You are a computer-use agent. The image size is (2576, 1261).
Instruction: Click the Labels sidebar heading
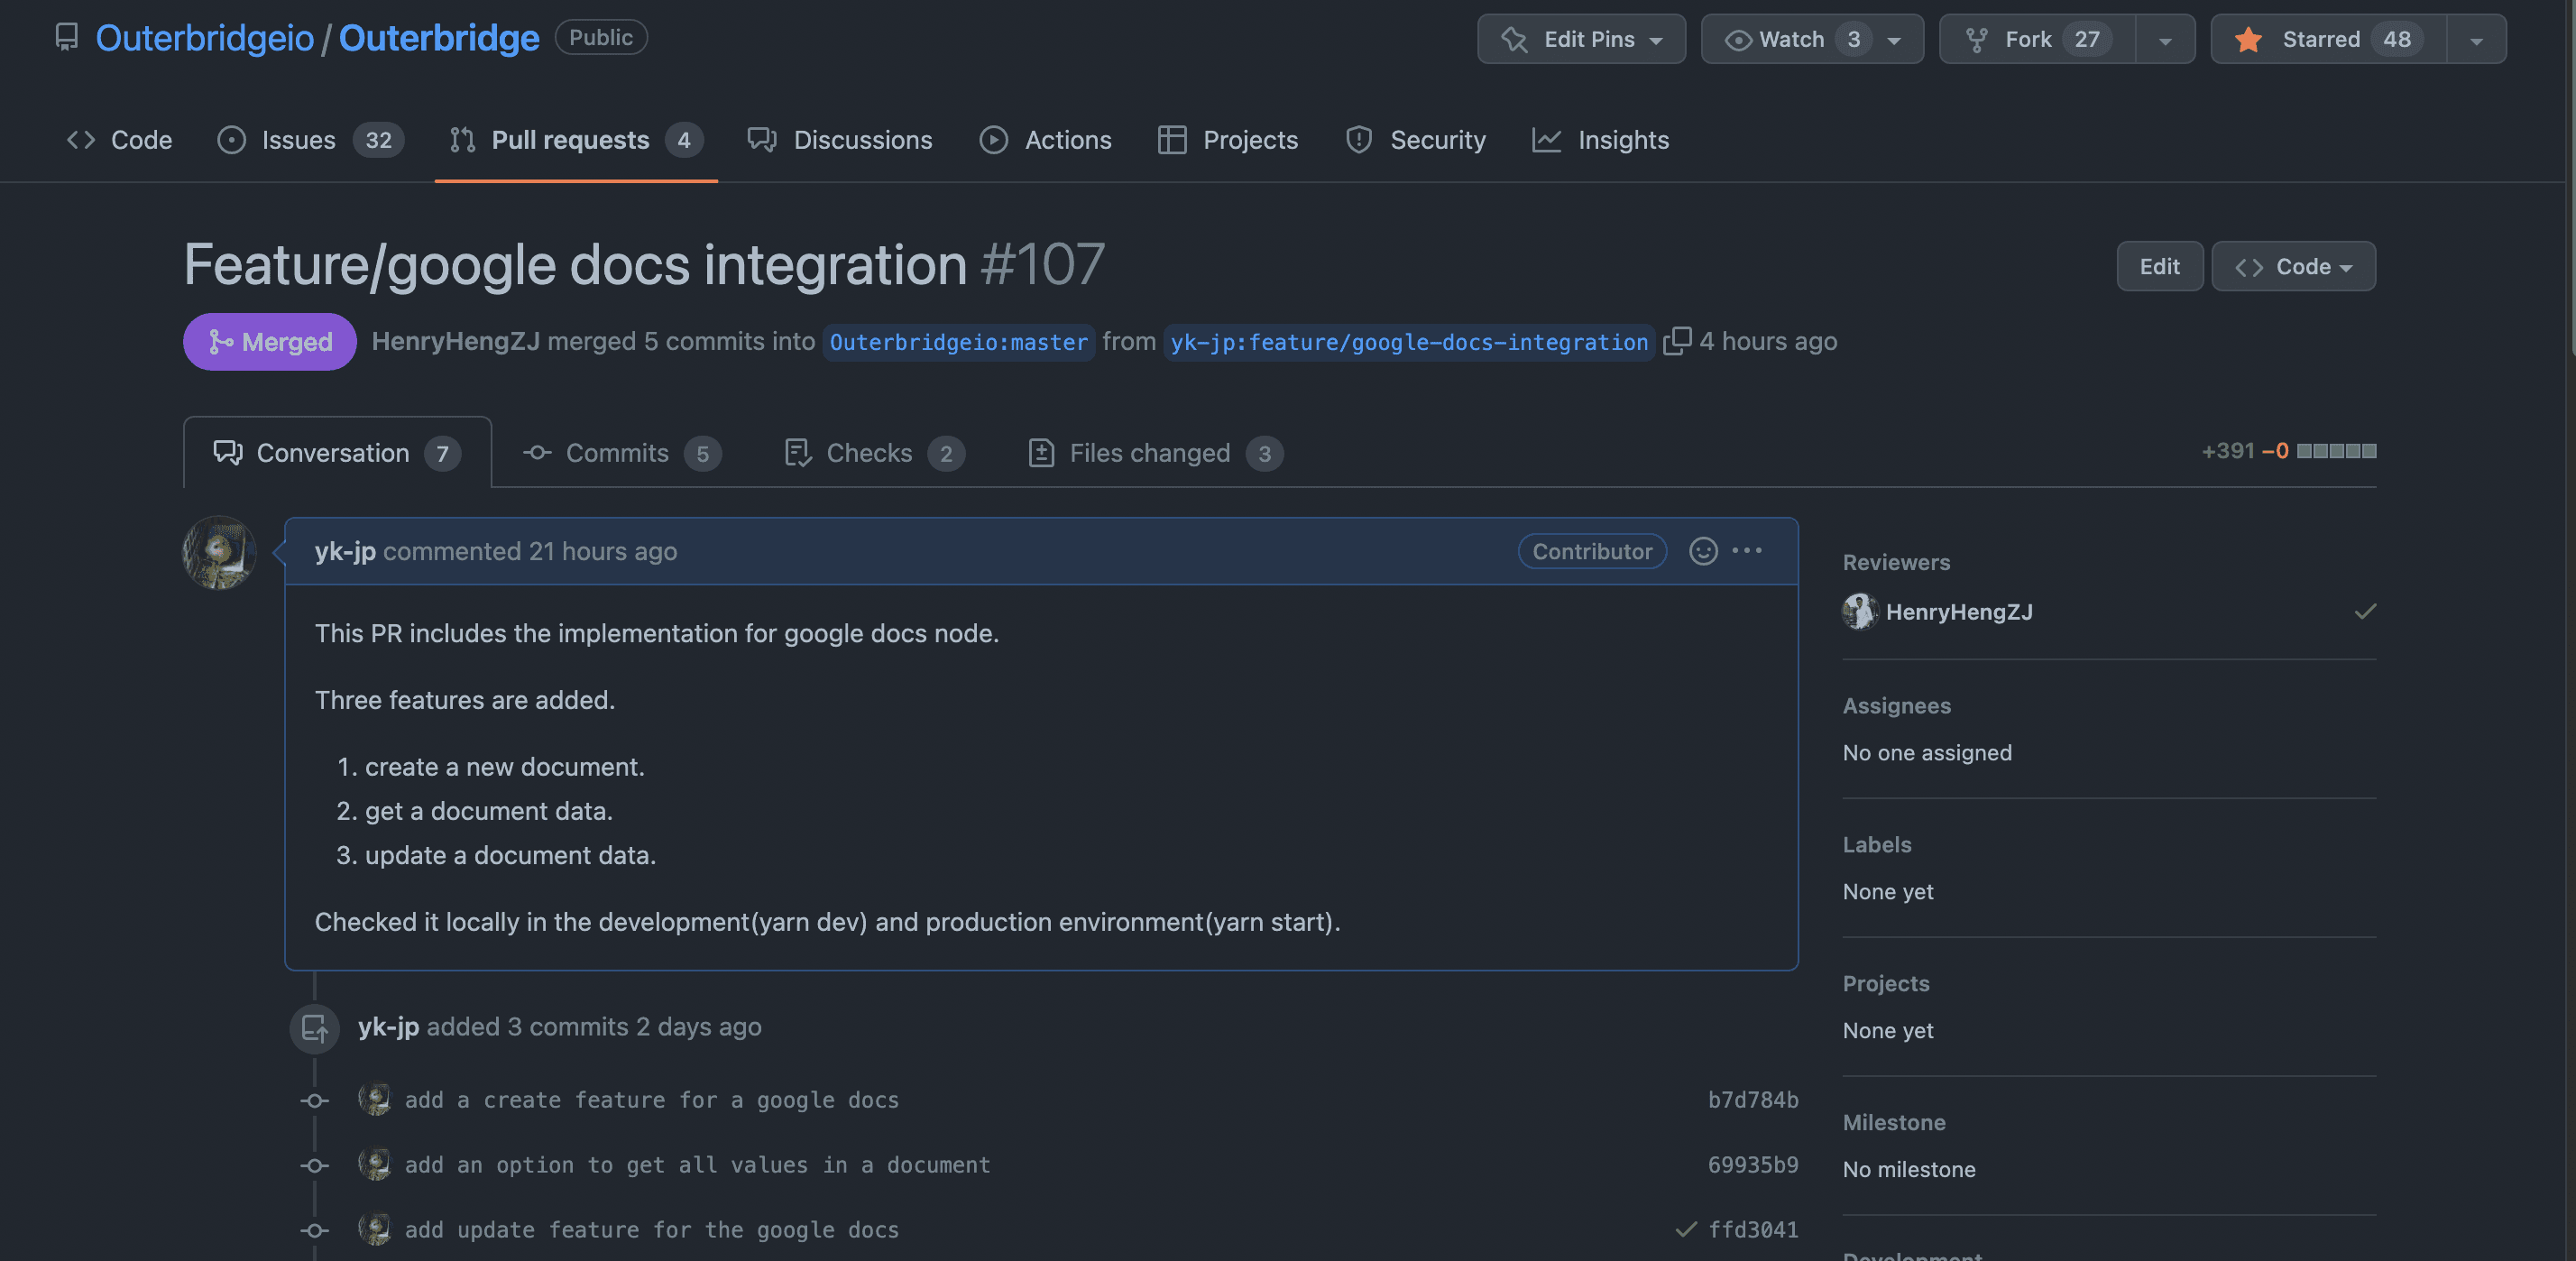tap(1877, 844)
